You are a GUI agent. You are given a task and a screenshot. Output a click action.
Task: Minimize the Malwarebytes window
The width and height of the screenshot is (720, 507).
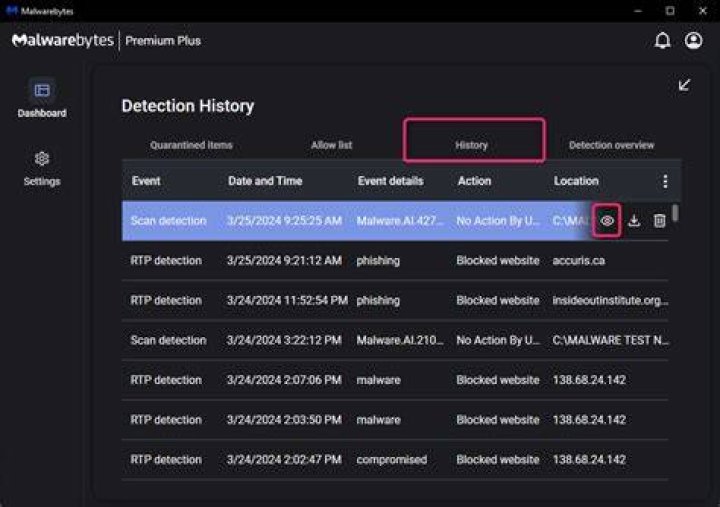(638, 11)
